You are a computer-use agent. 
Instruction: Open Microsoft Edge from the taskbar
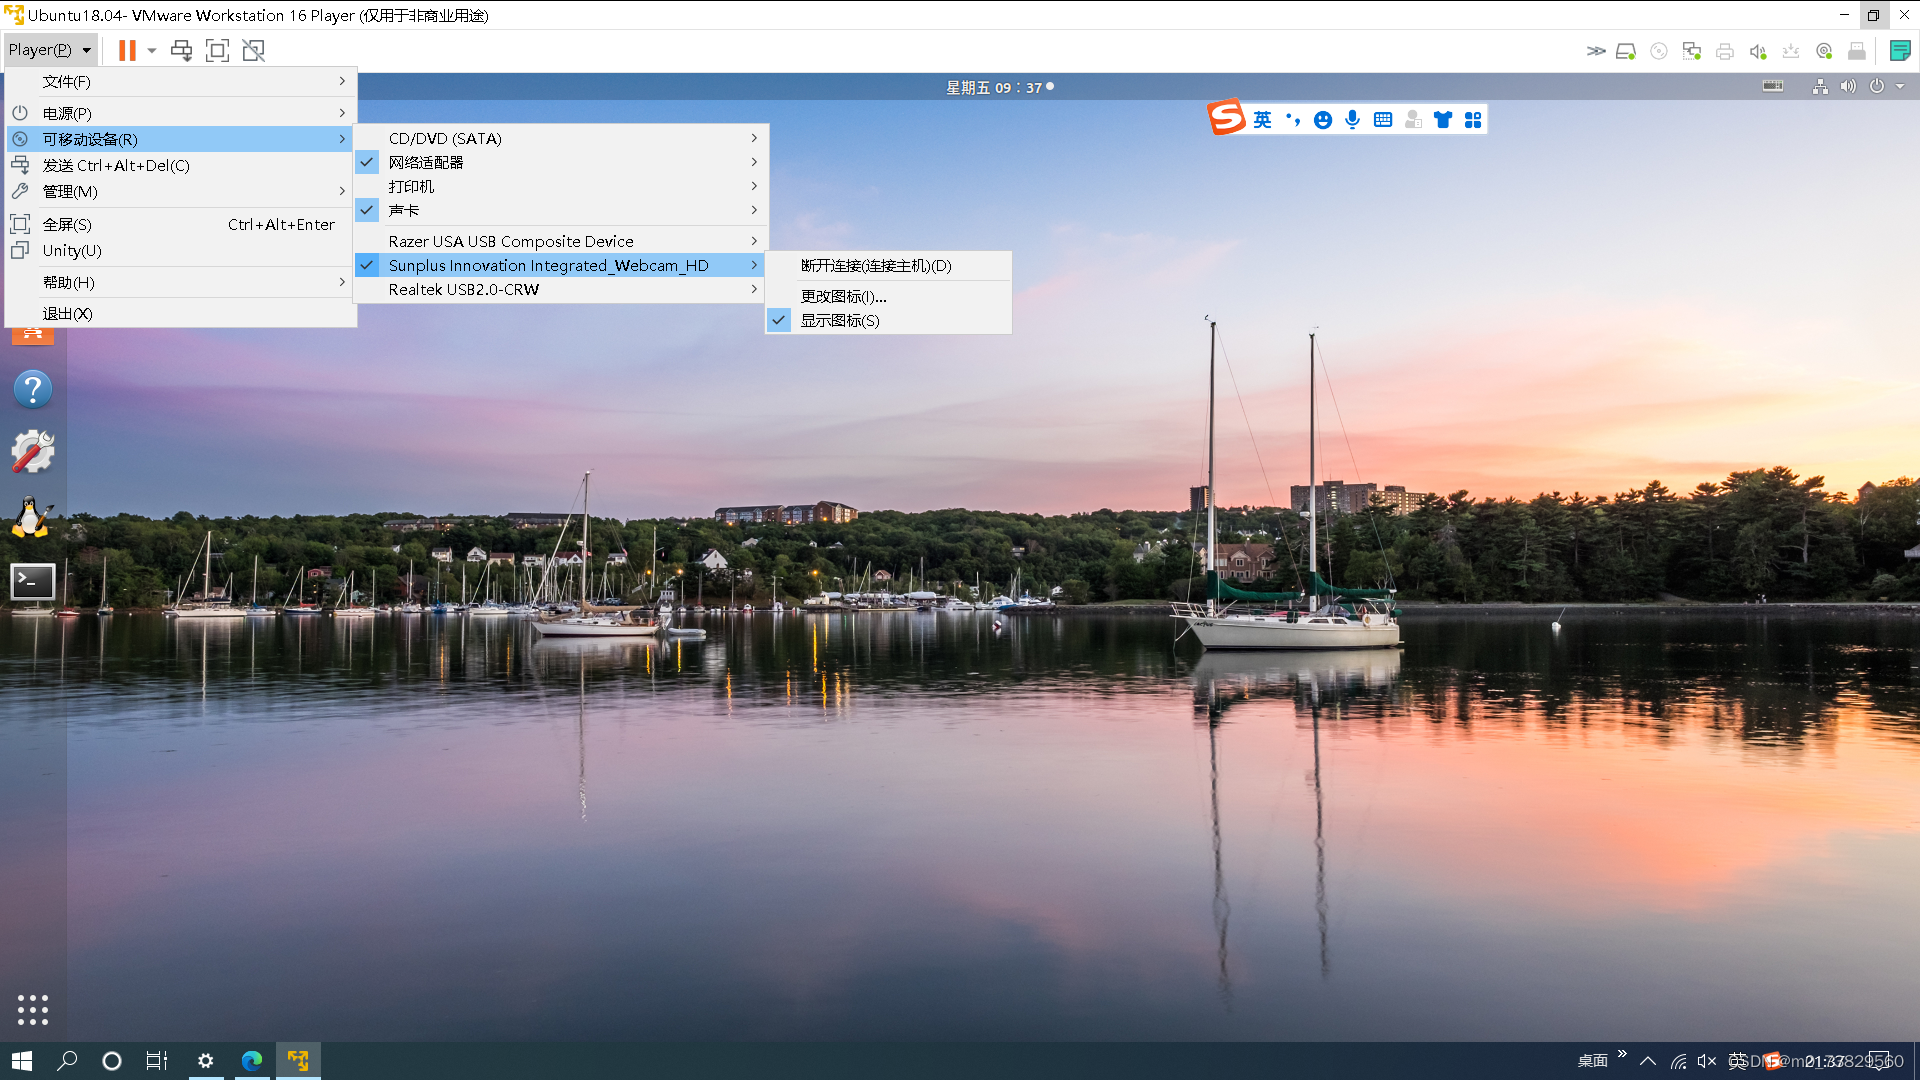click(x=252, y=1061)
